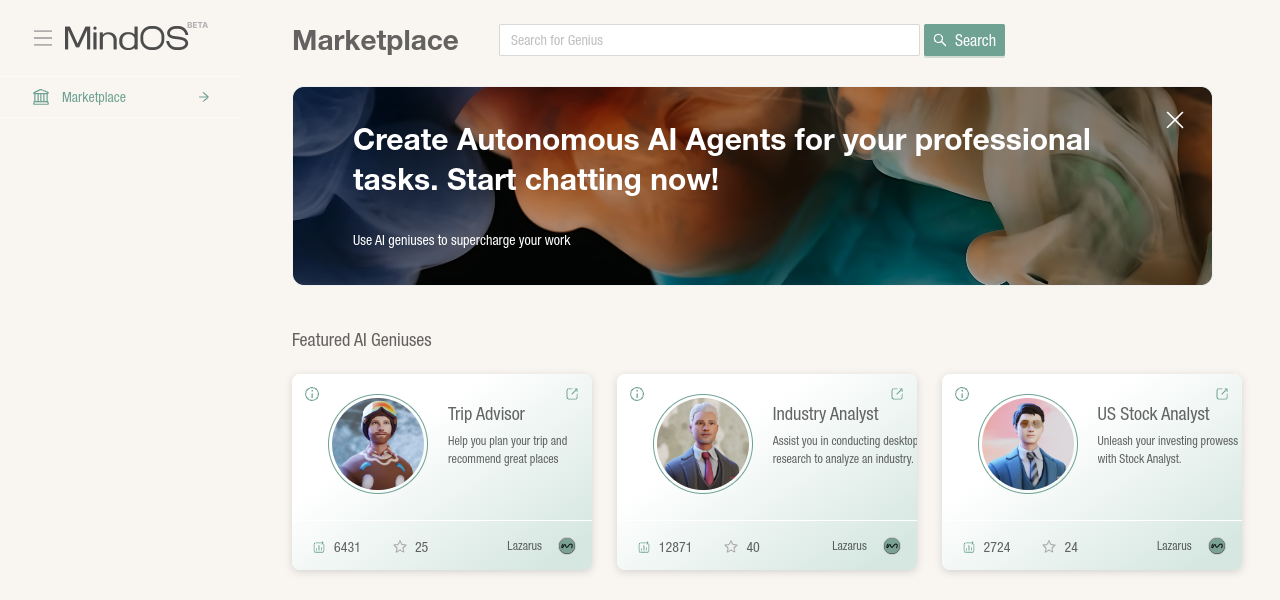The image size is (1280, 600).
Task: Click the MindOS logo
Action: (x=127, y=38)
